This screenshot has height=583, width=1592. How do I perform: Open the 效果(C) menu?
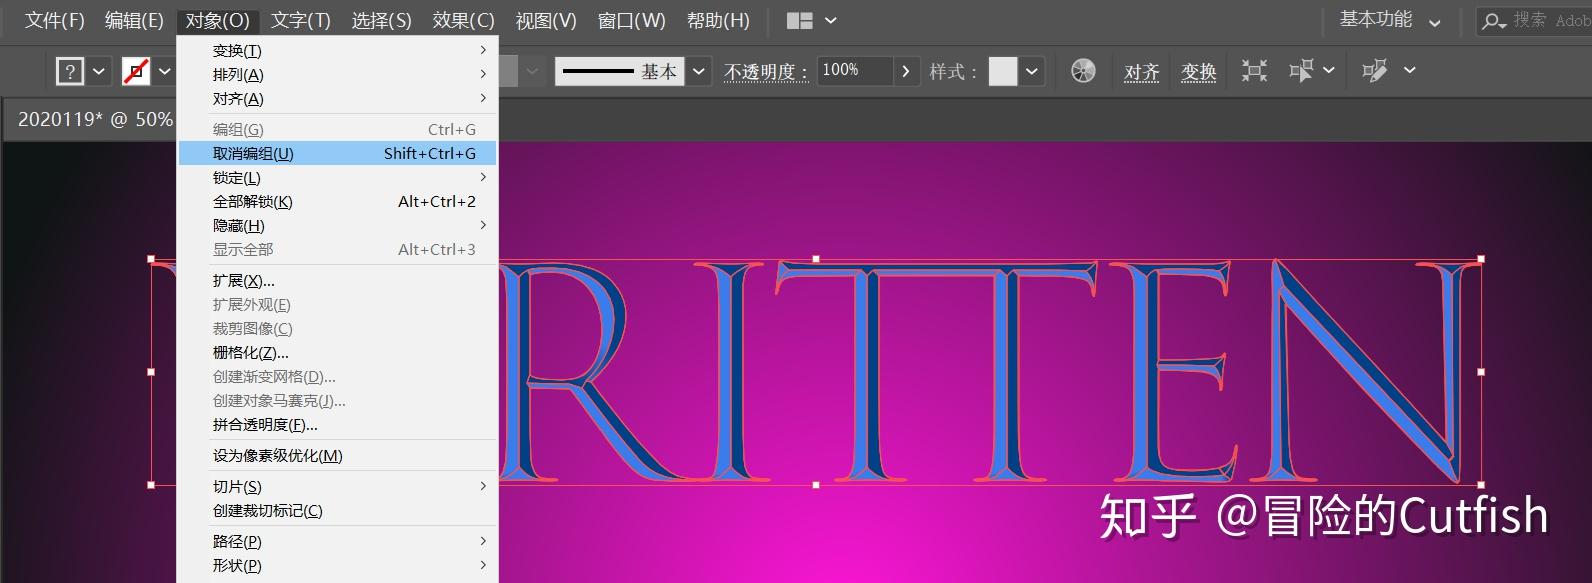tap(463, 21)
